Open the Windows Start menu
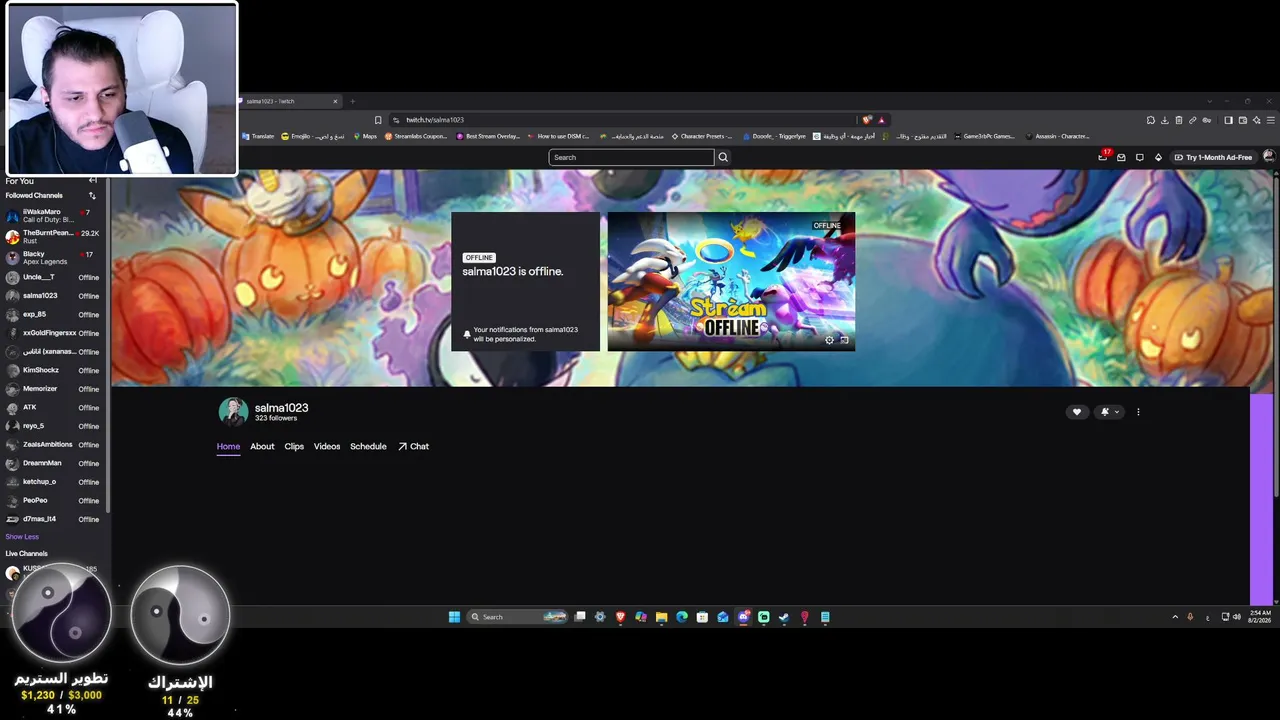Viewport: 1280px width, 720px height. click(x=454, y=617)
